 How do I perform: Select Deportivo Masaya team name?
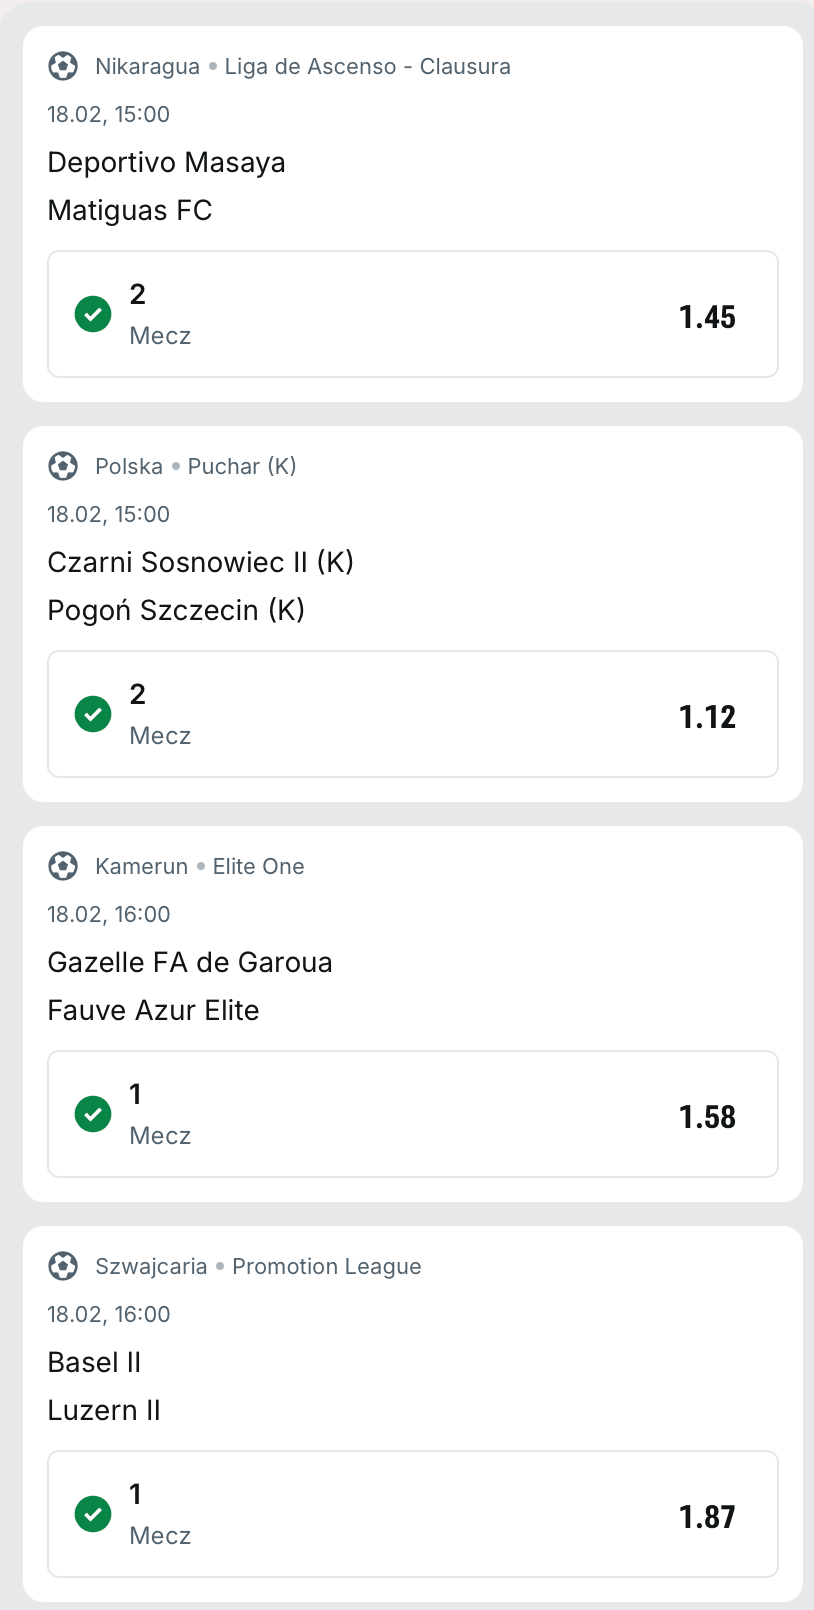pos(166,162)
